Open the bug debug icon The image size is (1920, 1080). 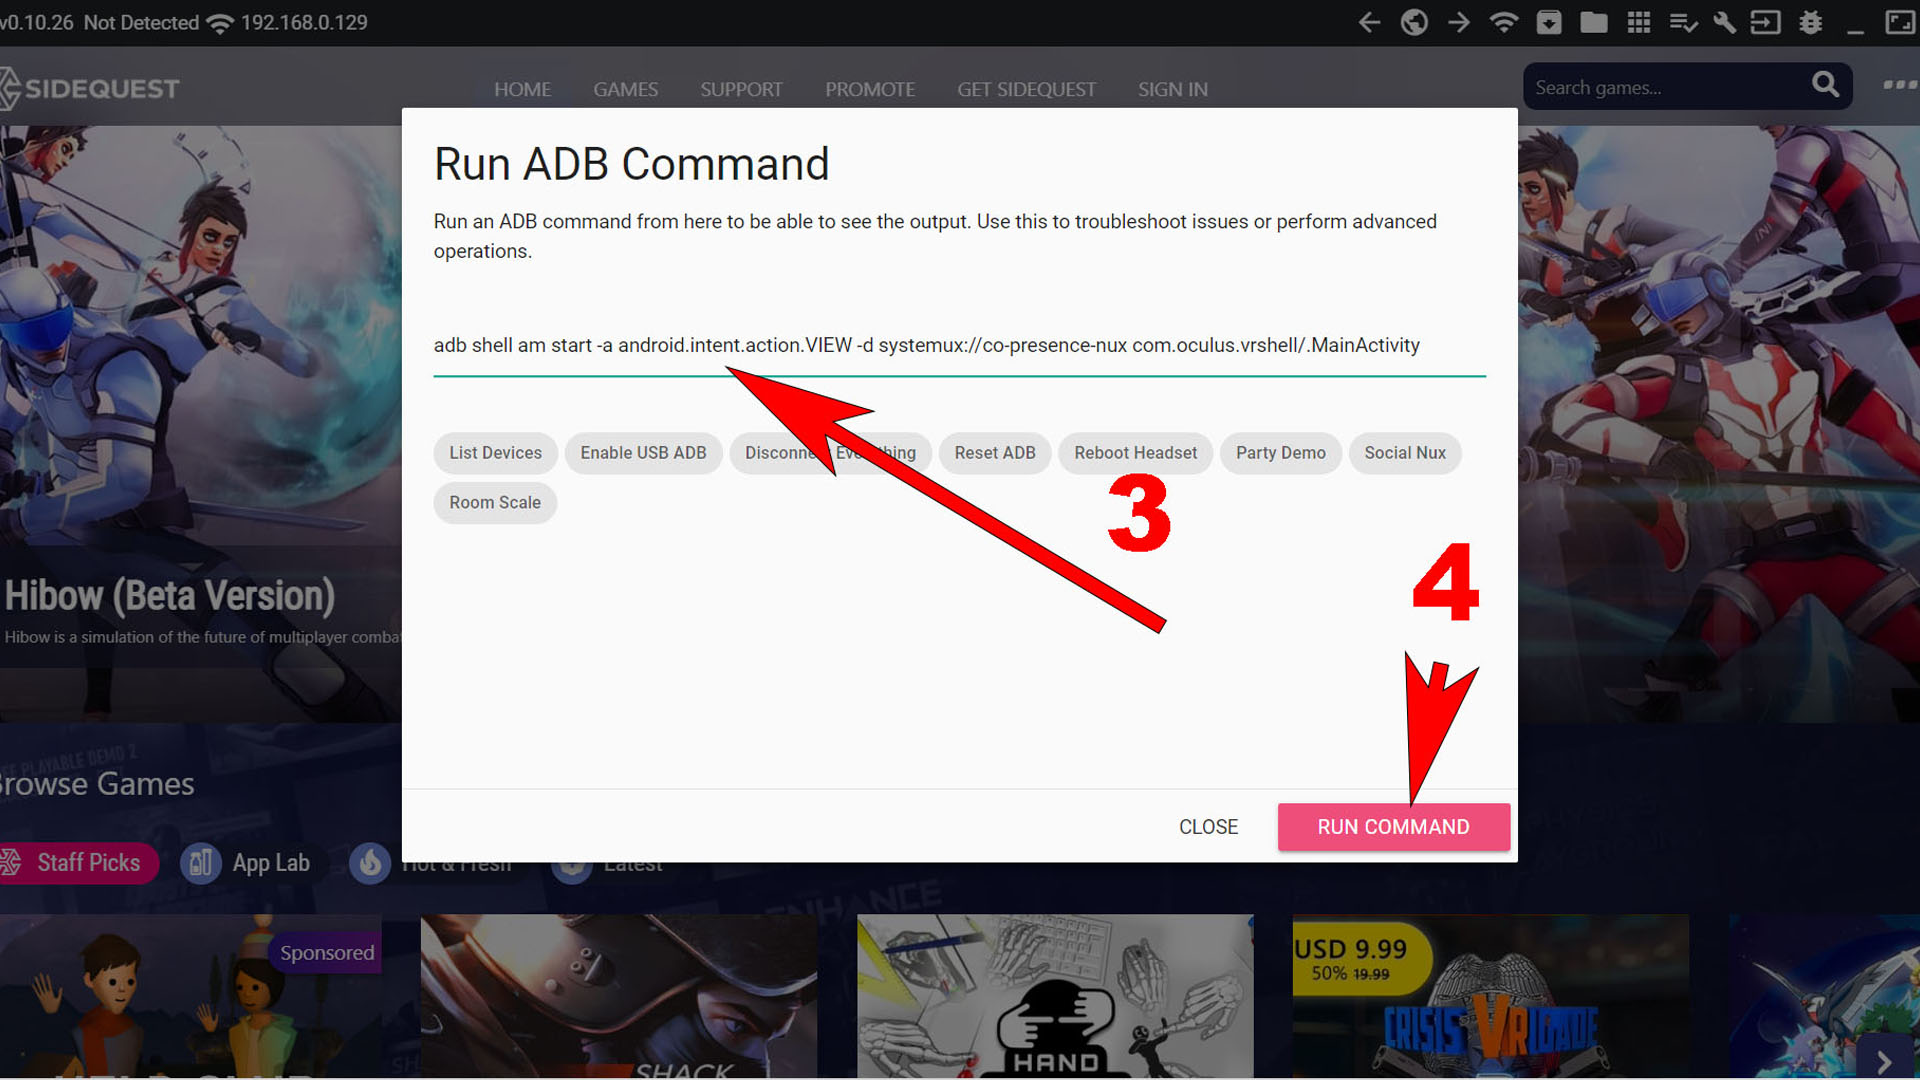pos(1810,22)
